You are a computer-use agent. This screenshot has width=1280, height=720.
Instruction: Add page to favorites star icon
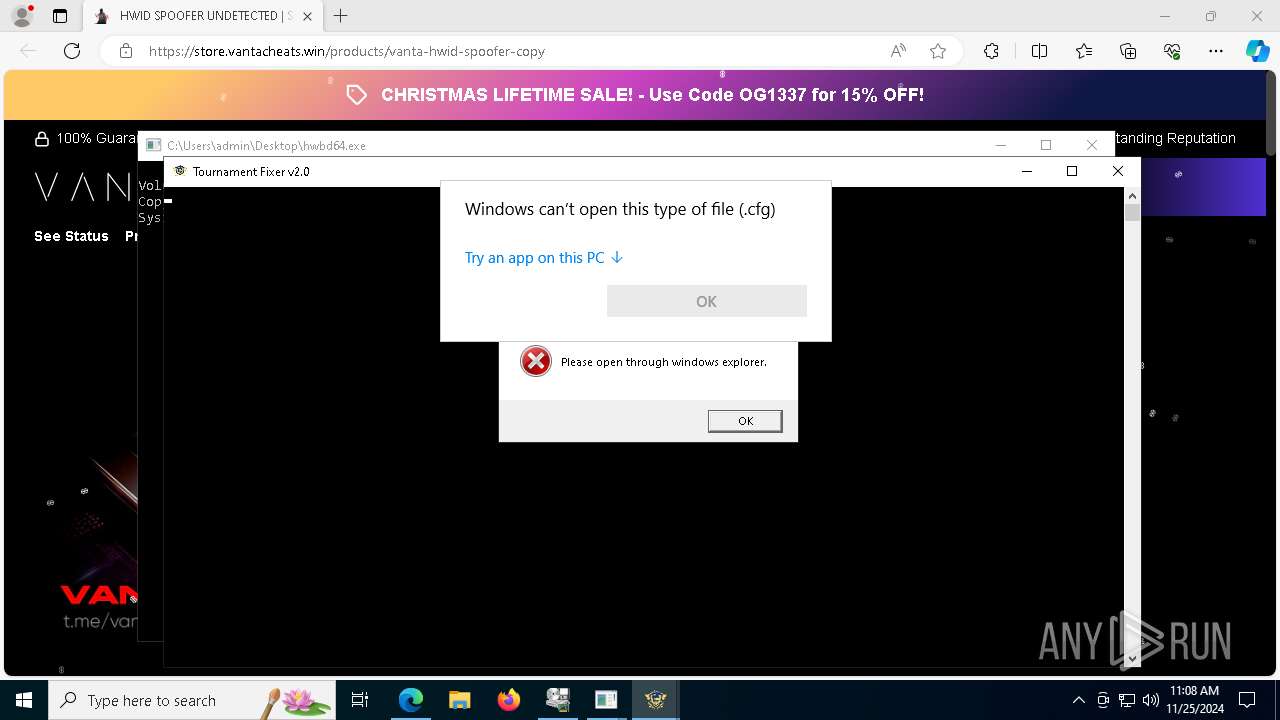[938, 51]
